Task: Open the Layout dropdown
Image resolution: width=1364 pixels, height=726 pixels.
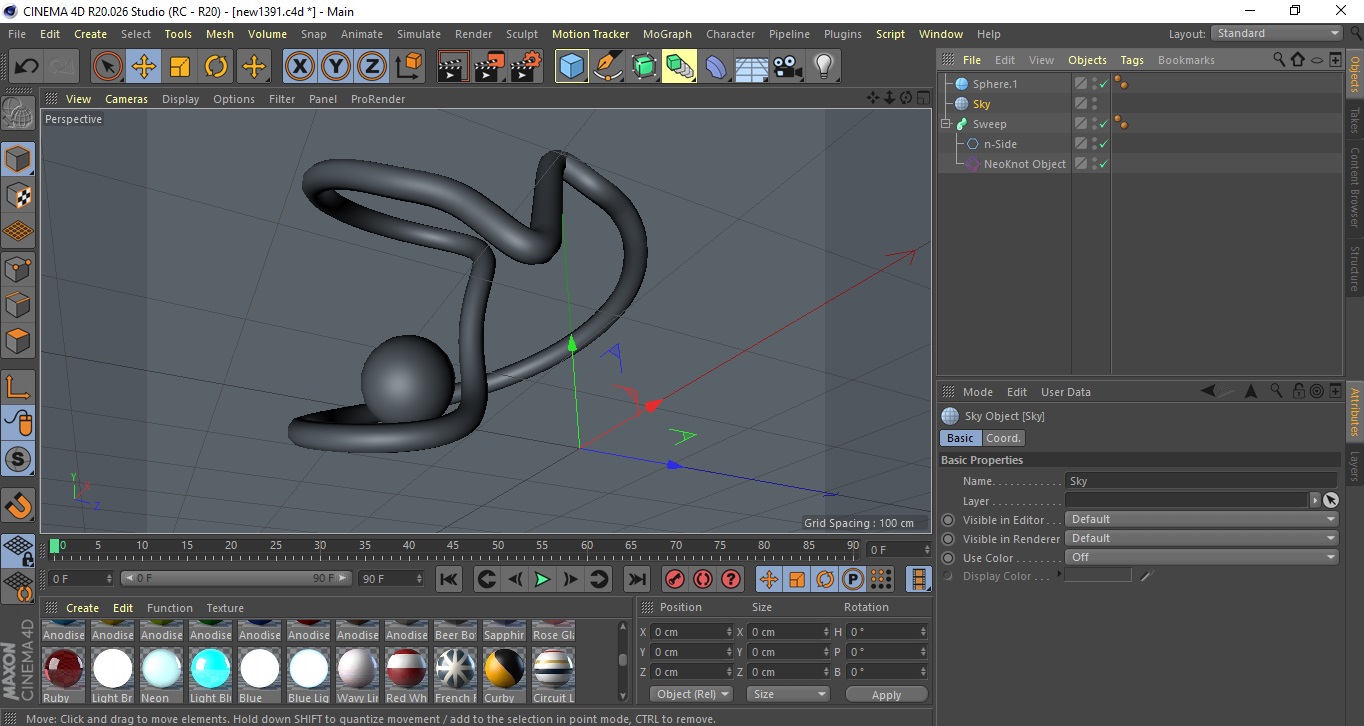Action: pyautogui.click(x=1277, y=33)
